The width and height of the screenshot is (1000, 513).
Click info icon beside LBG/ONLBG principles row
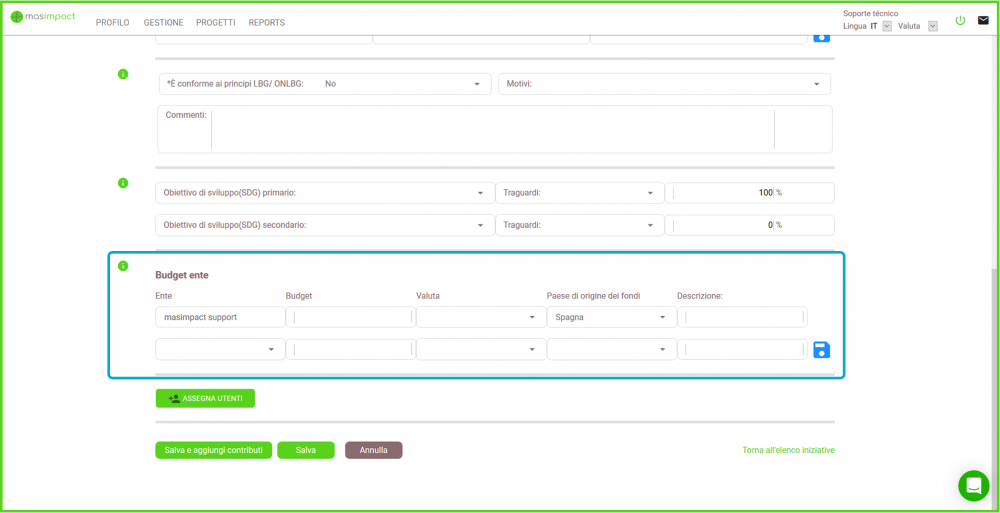pos(123,74)
